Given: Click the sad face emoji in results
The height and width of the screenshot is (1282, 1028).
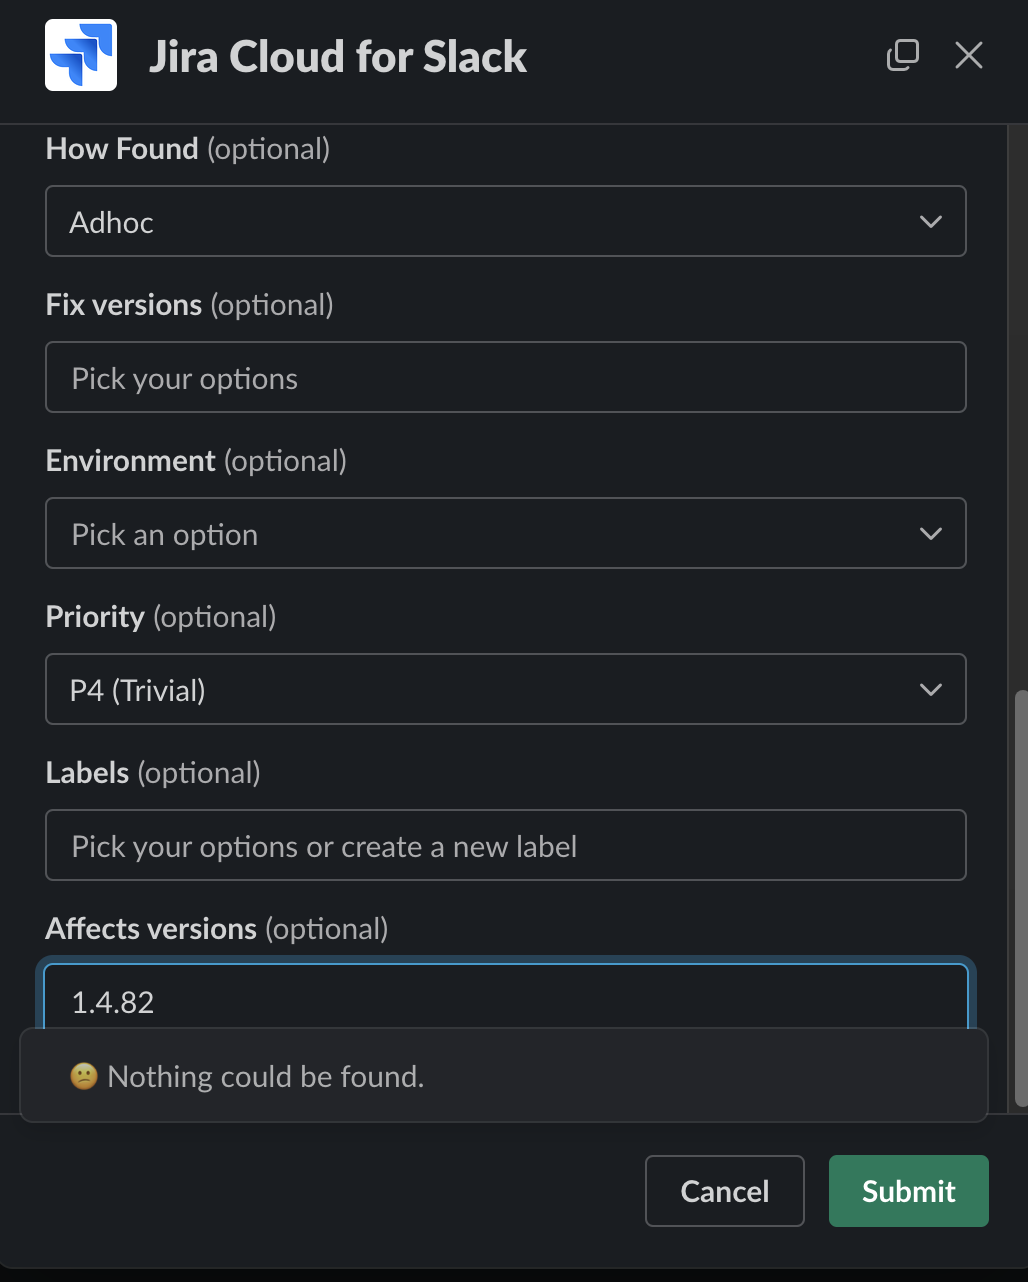Looking at the screenshot, I should pos(83,1076).
